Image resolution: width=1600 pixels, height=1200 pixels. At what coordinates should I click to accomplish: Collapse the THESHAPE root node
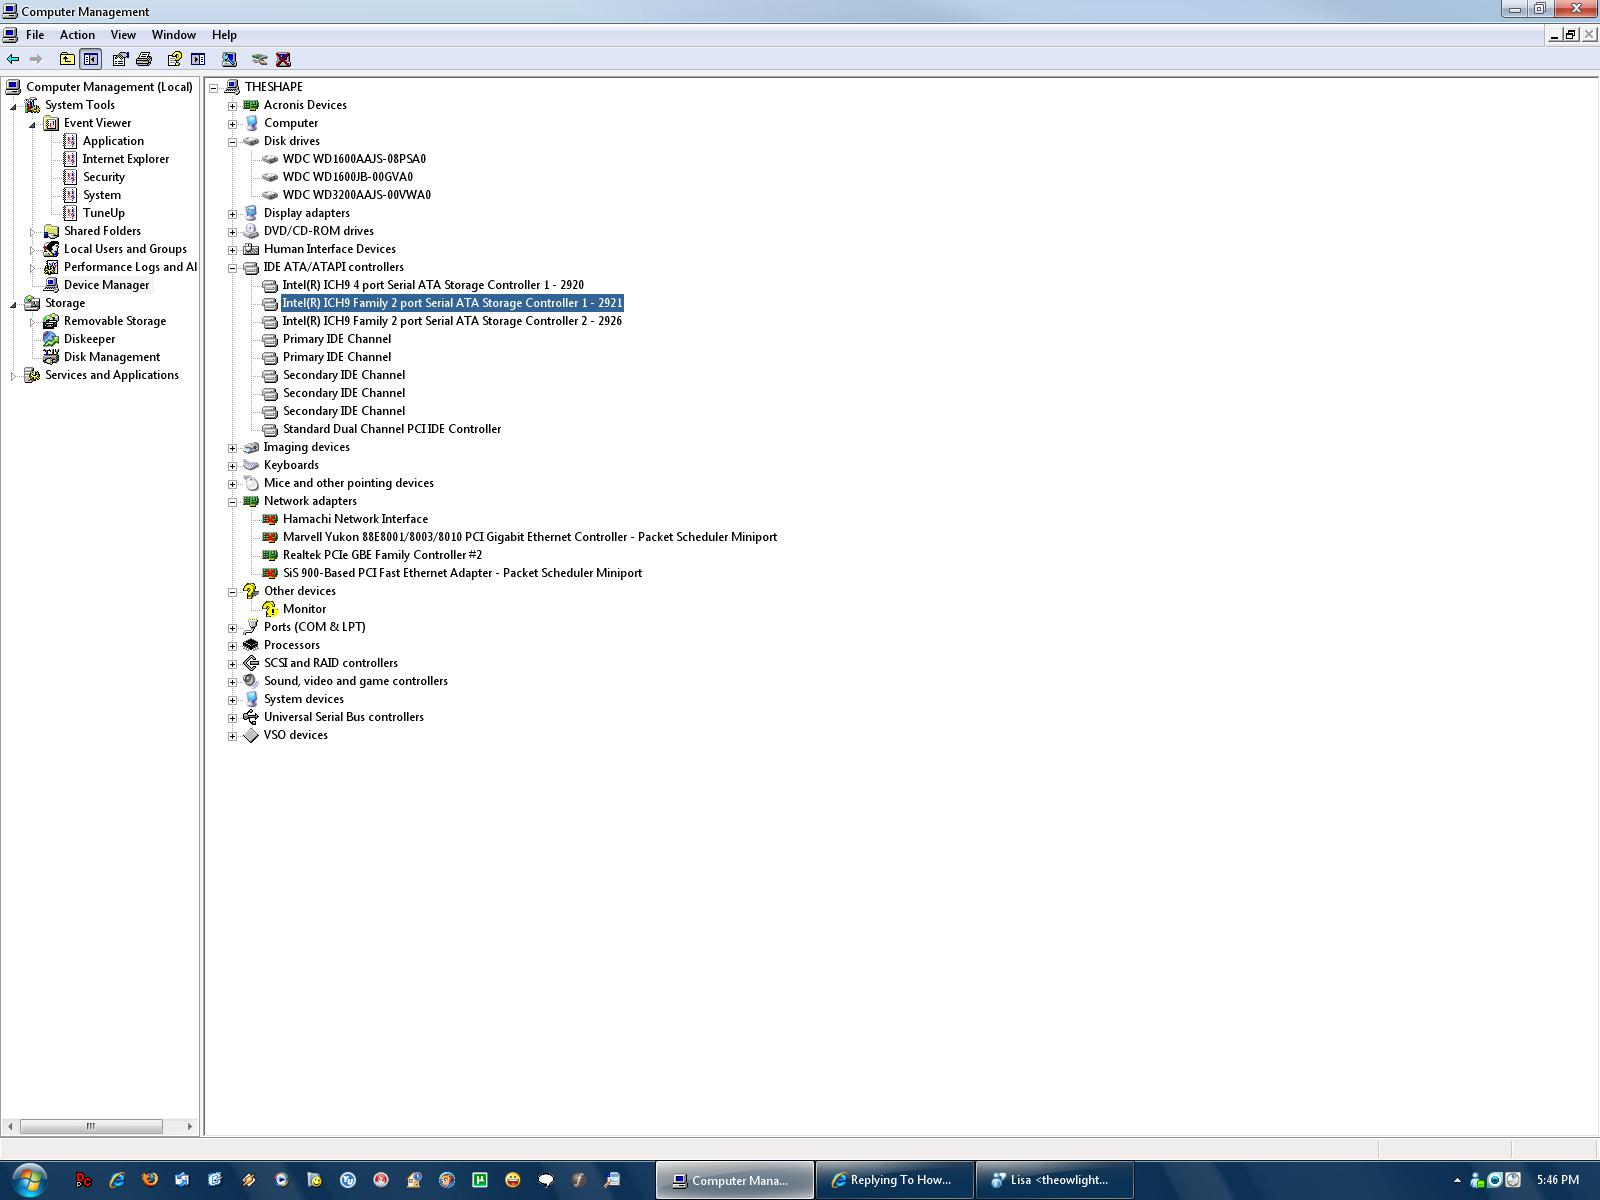[x=214, y=88]
